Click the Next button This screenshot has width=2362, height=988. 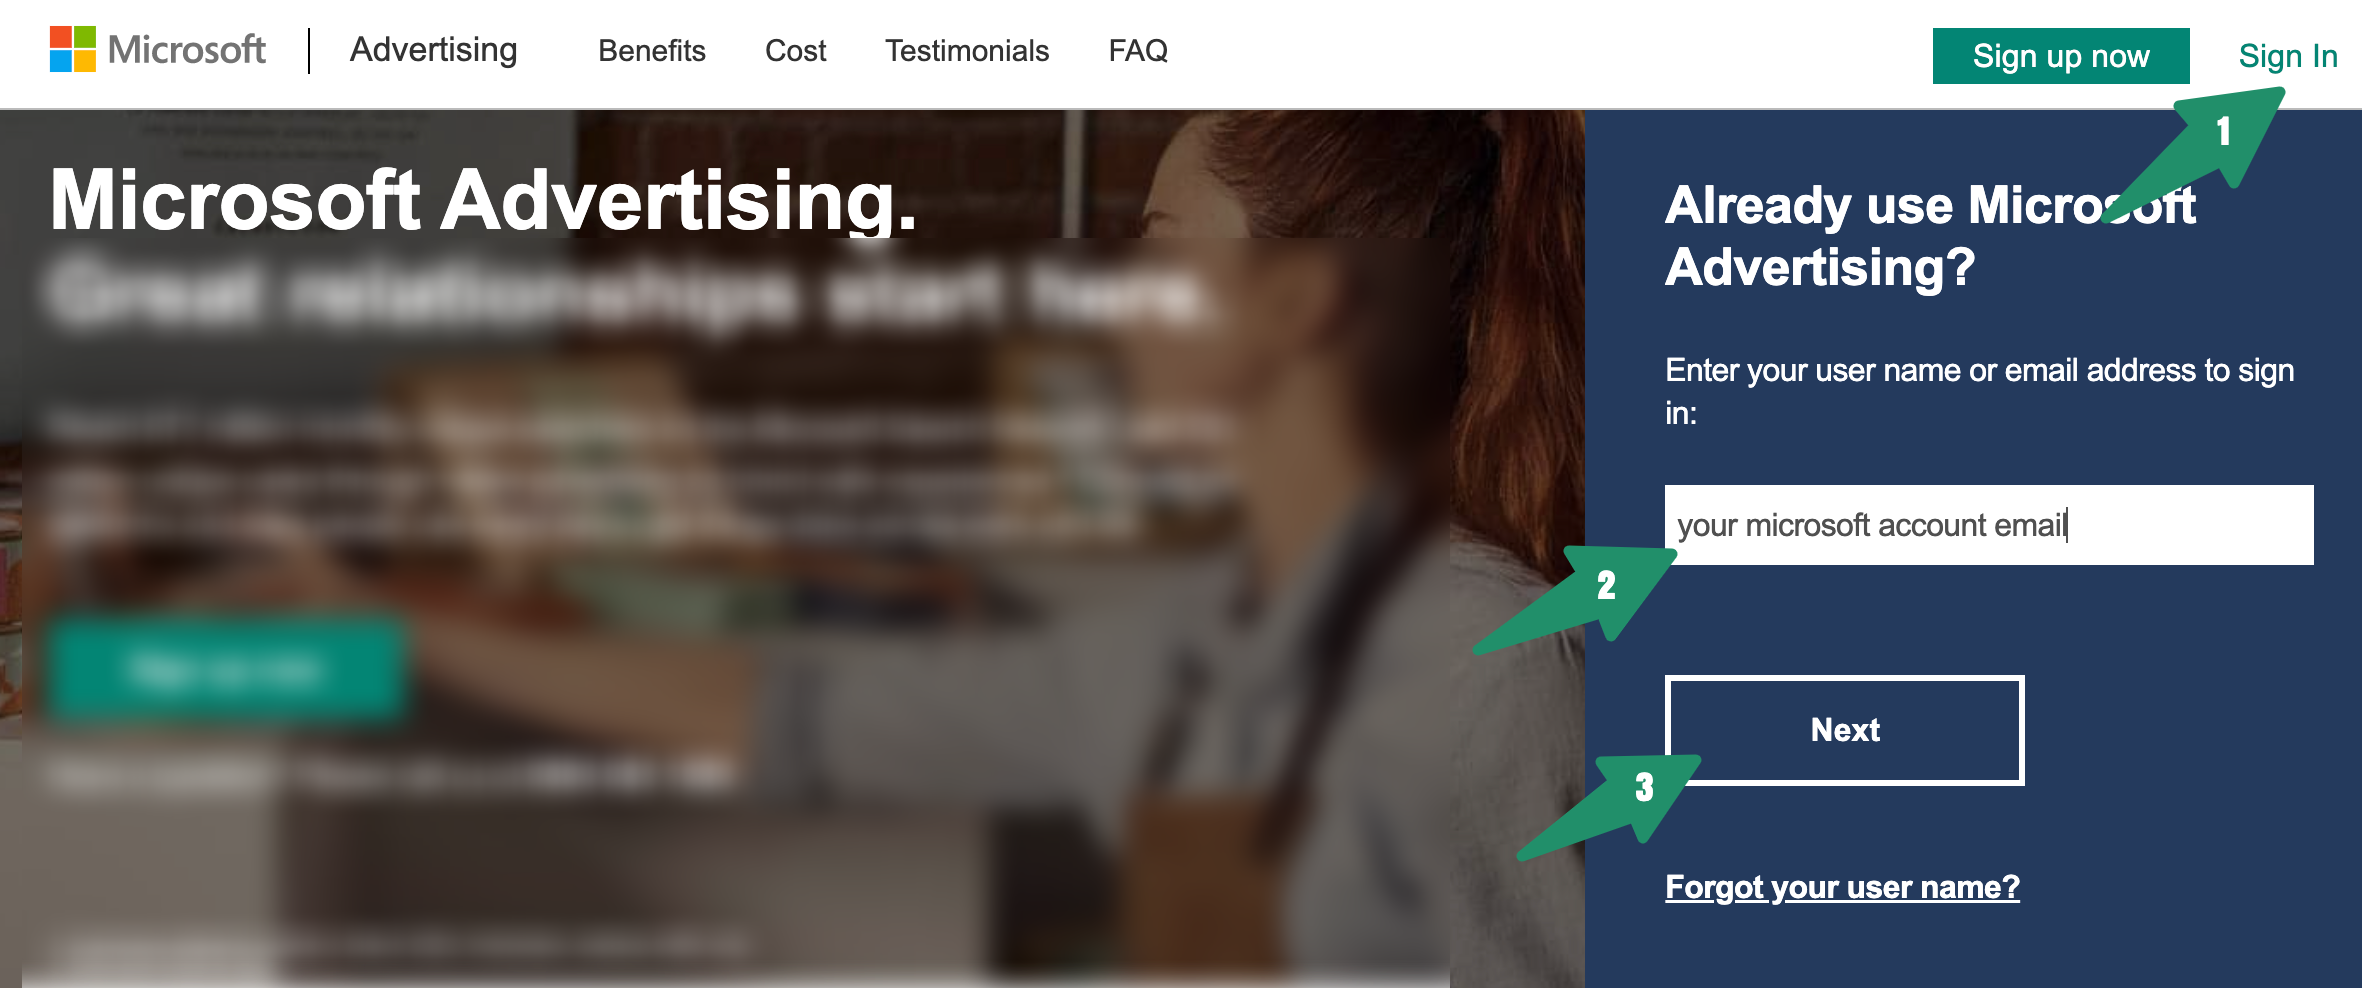pyautogui.click(x=1845, y=730)
